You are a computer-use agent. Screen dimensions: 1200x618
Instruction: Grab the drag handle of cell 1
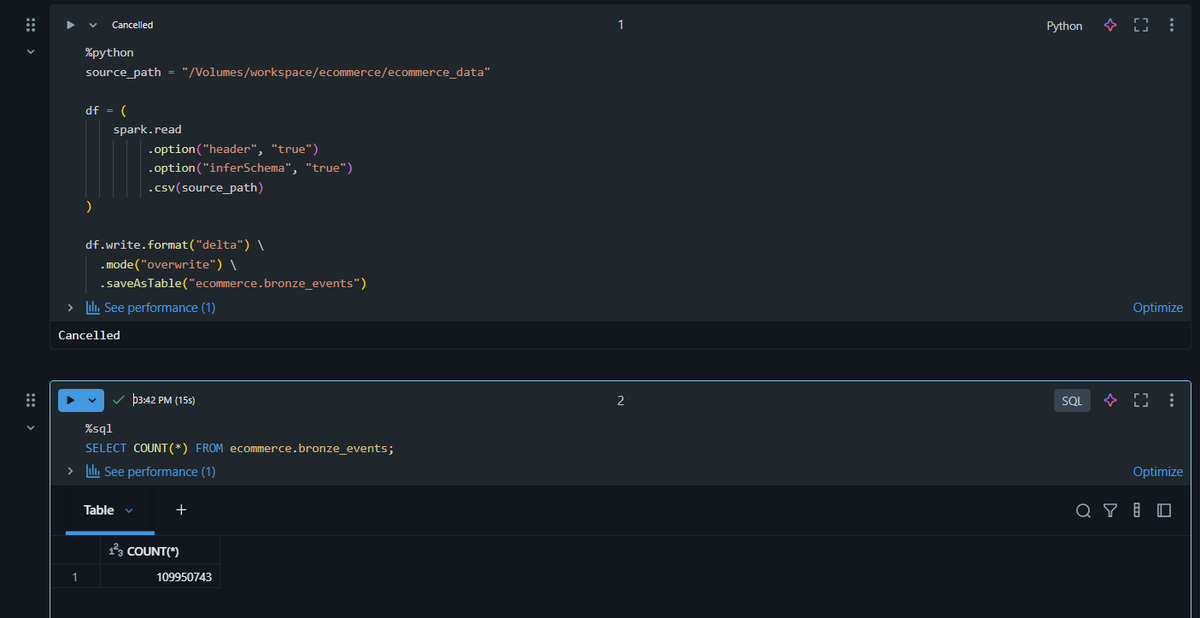(x=30, y=25)
